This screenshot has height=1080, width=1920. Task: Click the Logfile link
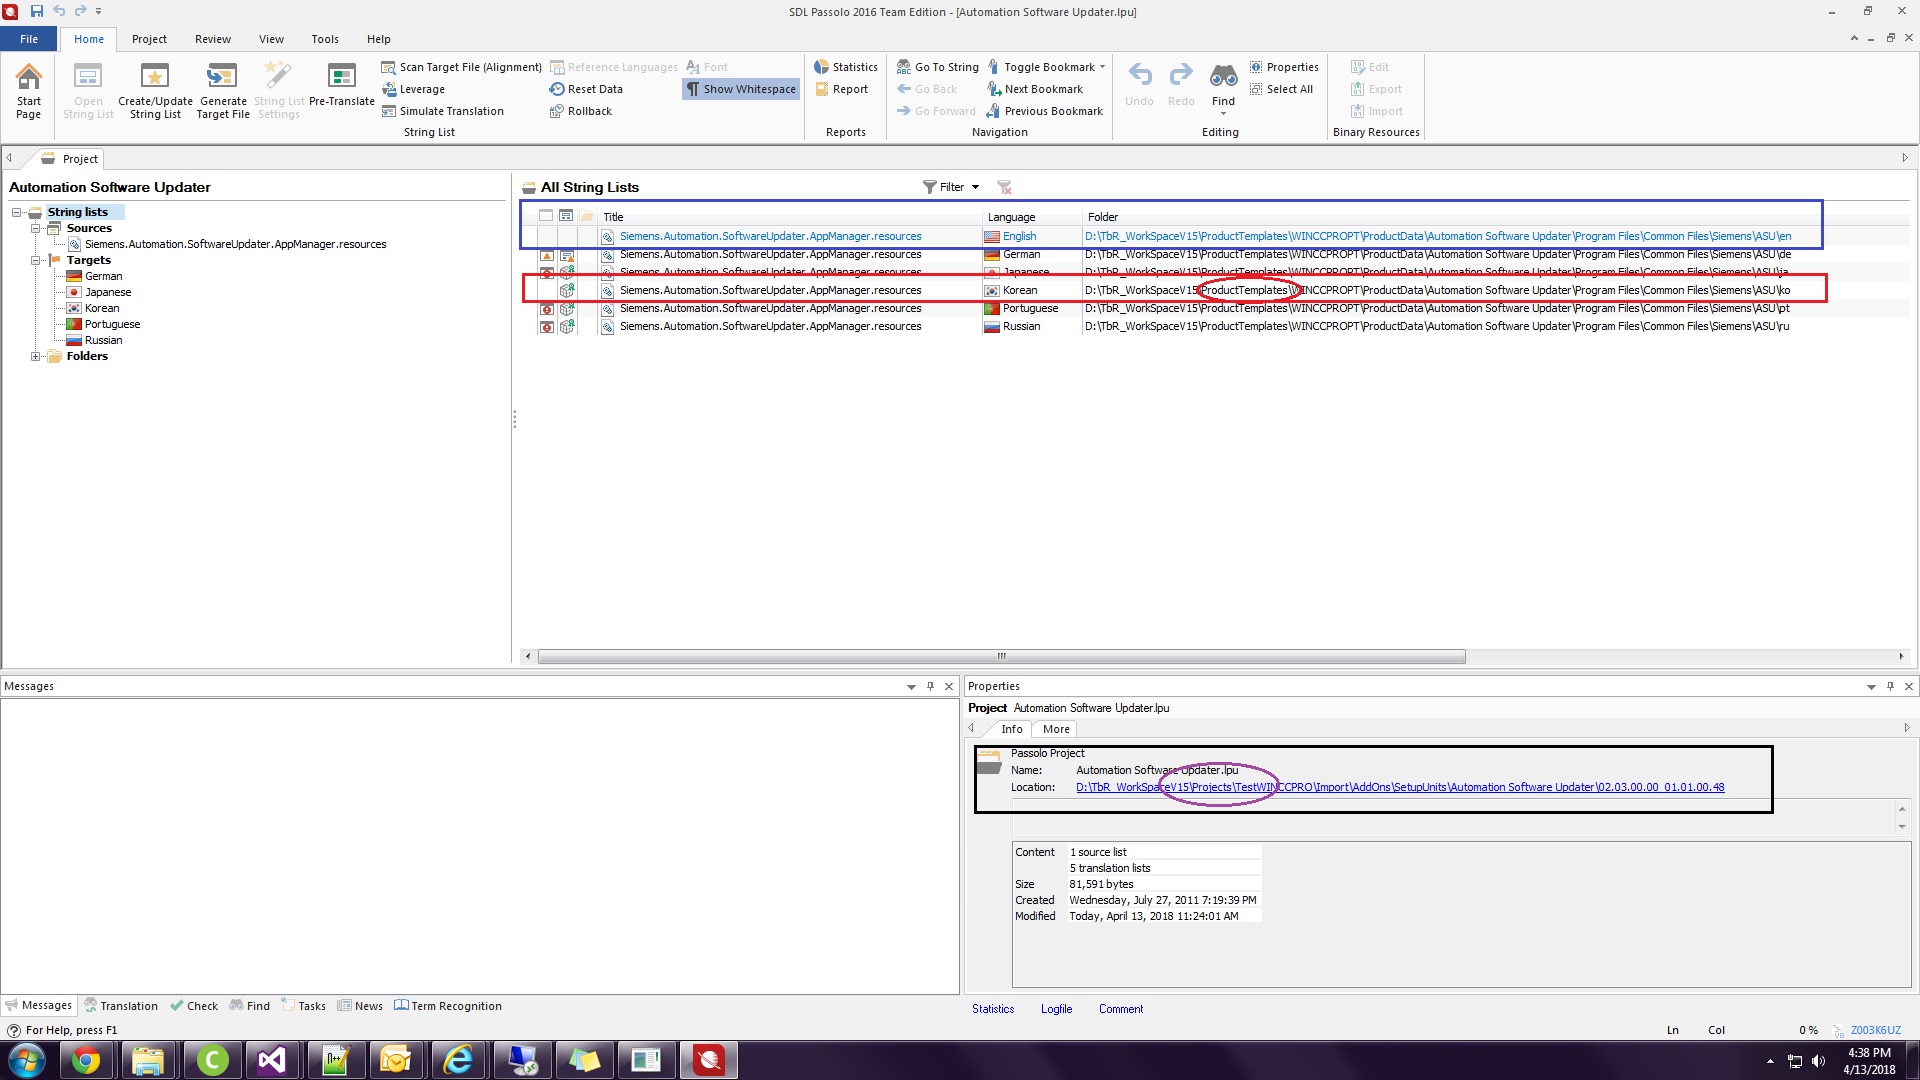tap(1056, 1009)
